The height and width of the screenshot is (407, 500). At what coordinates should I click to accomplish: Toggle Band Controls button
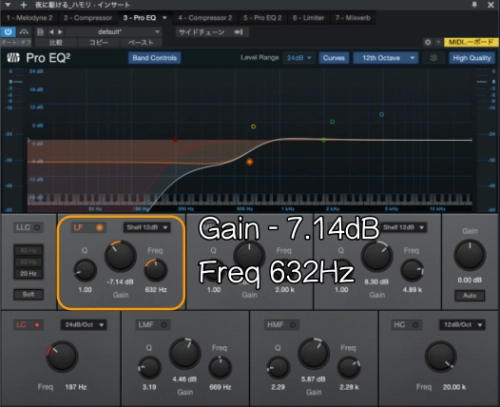coord(154,58)
